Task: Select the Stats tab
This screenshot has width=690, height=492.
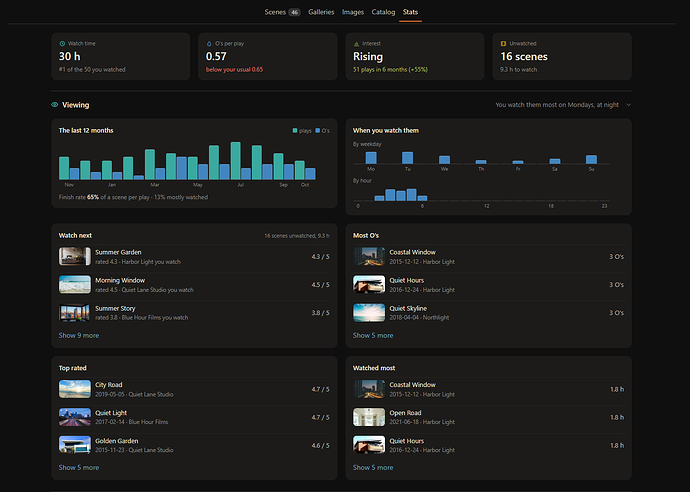Action: 410,12
